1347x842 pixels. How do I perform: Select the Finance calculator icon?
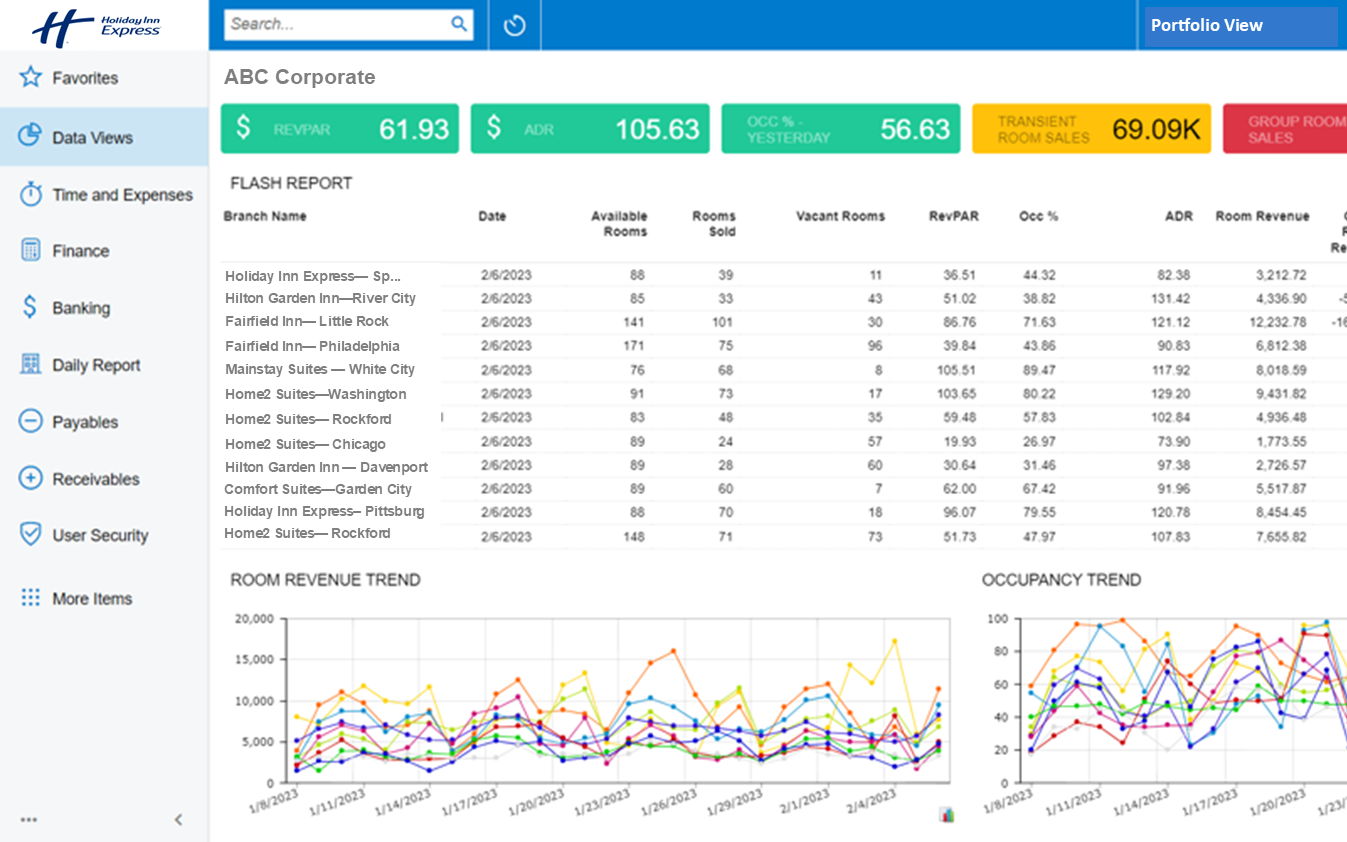click(31, 250)
